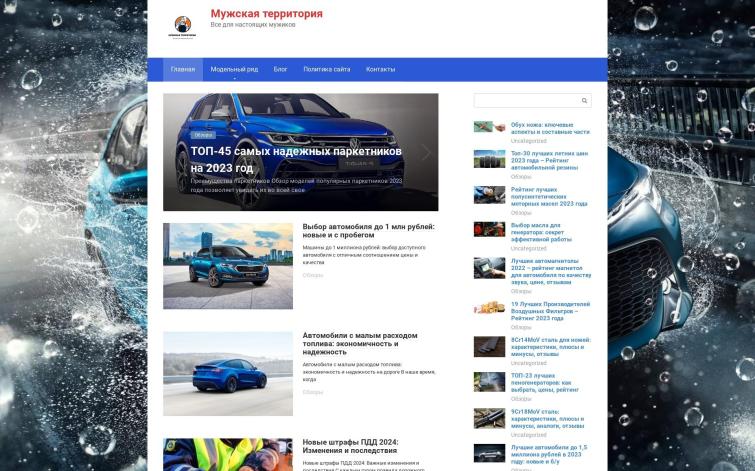The height and width of the screenshot is (471, 755).
Task: Open Автомобили с малым расходом топлива article
Action: pyautogui.click(x=360, y=343)
